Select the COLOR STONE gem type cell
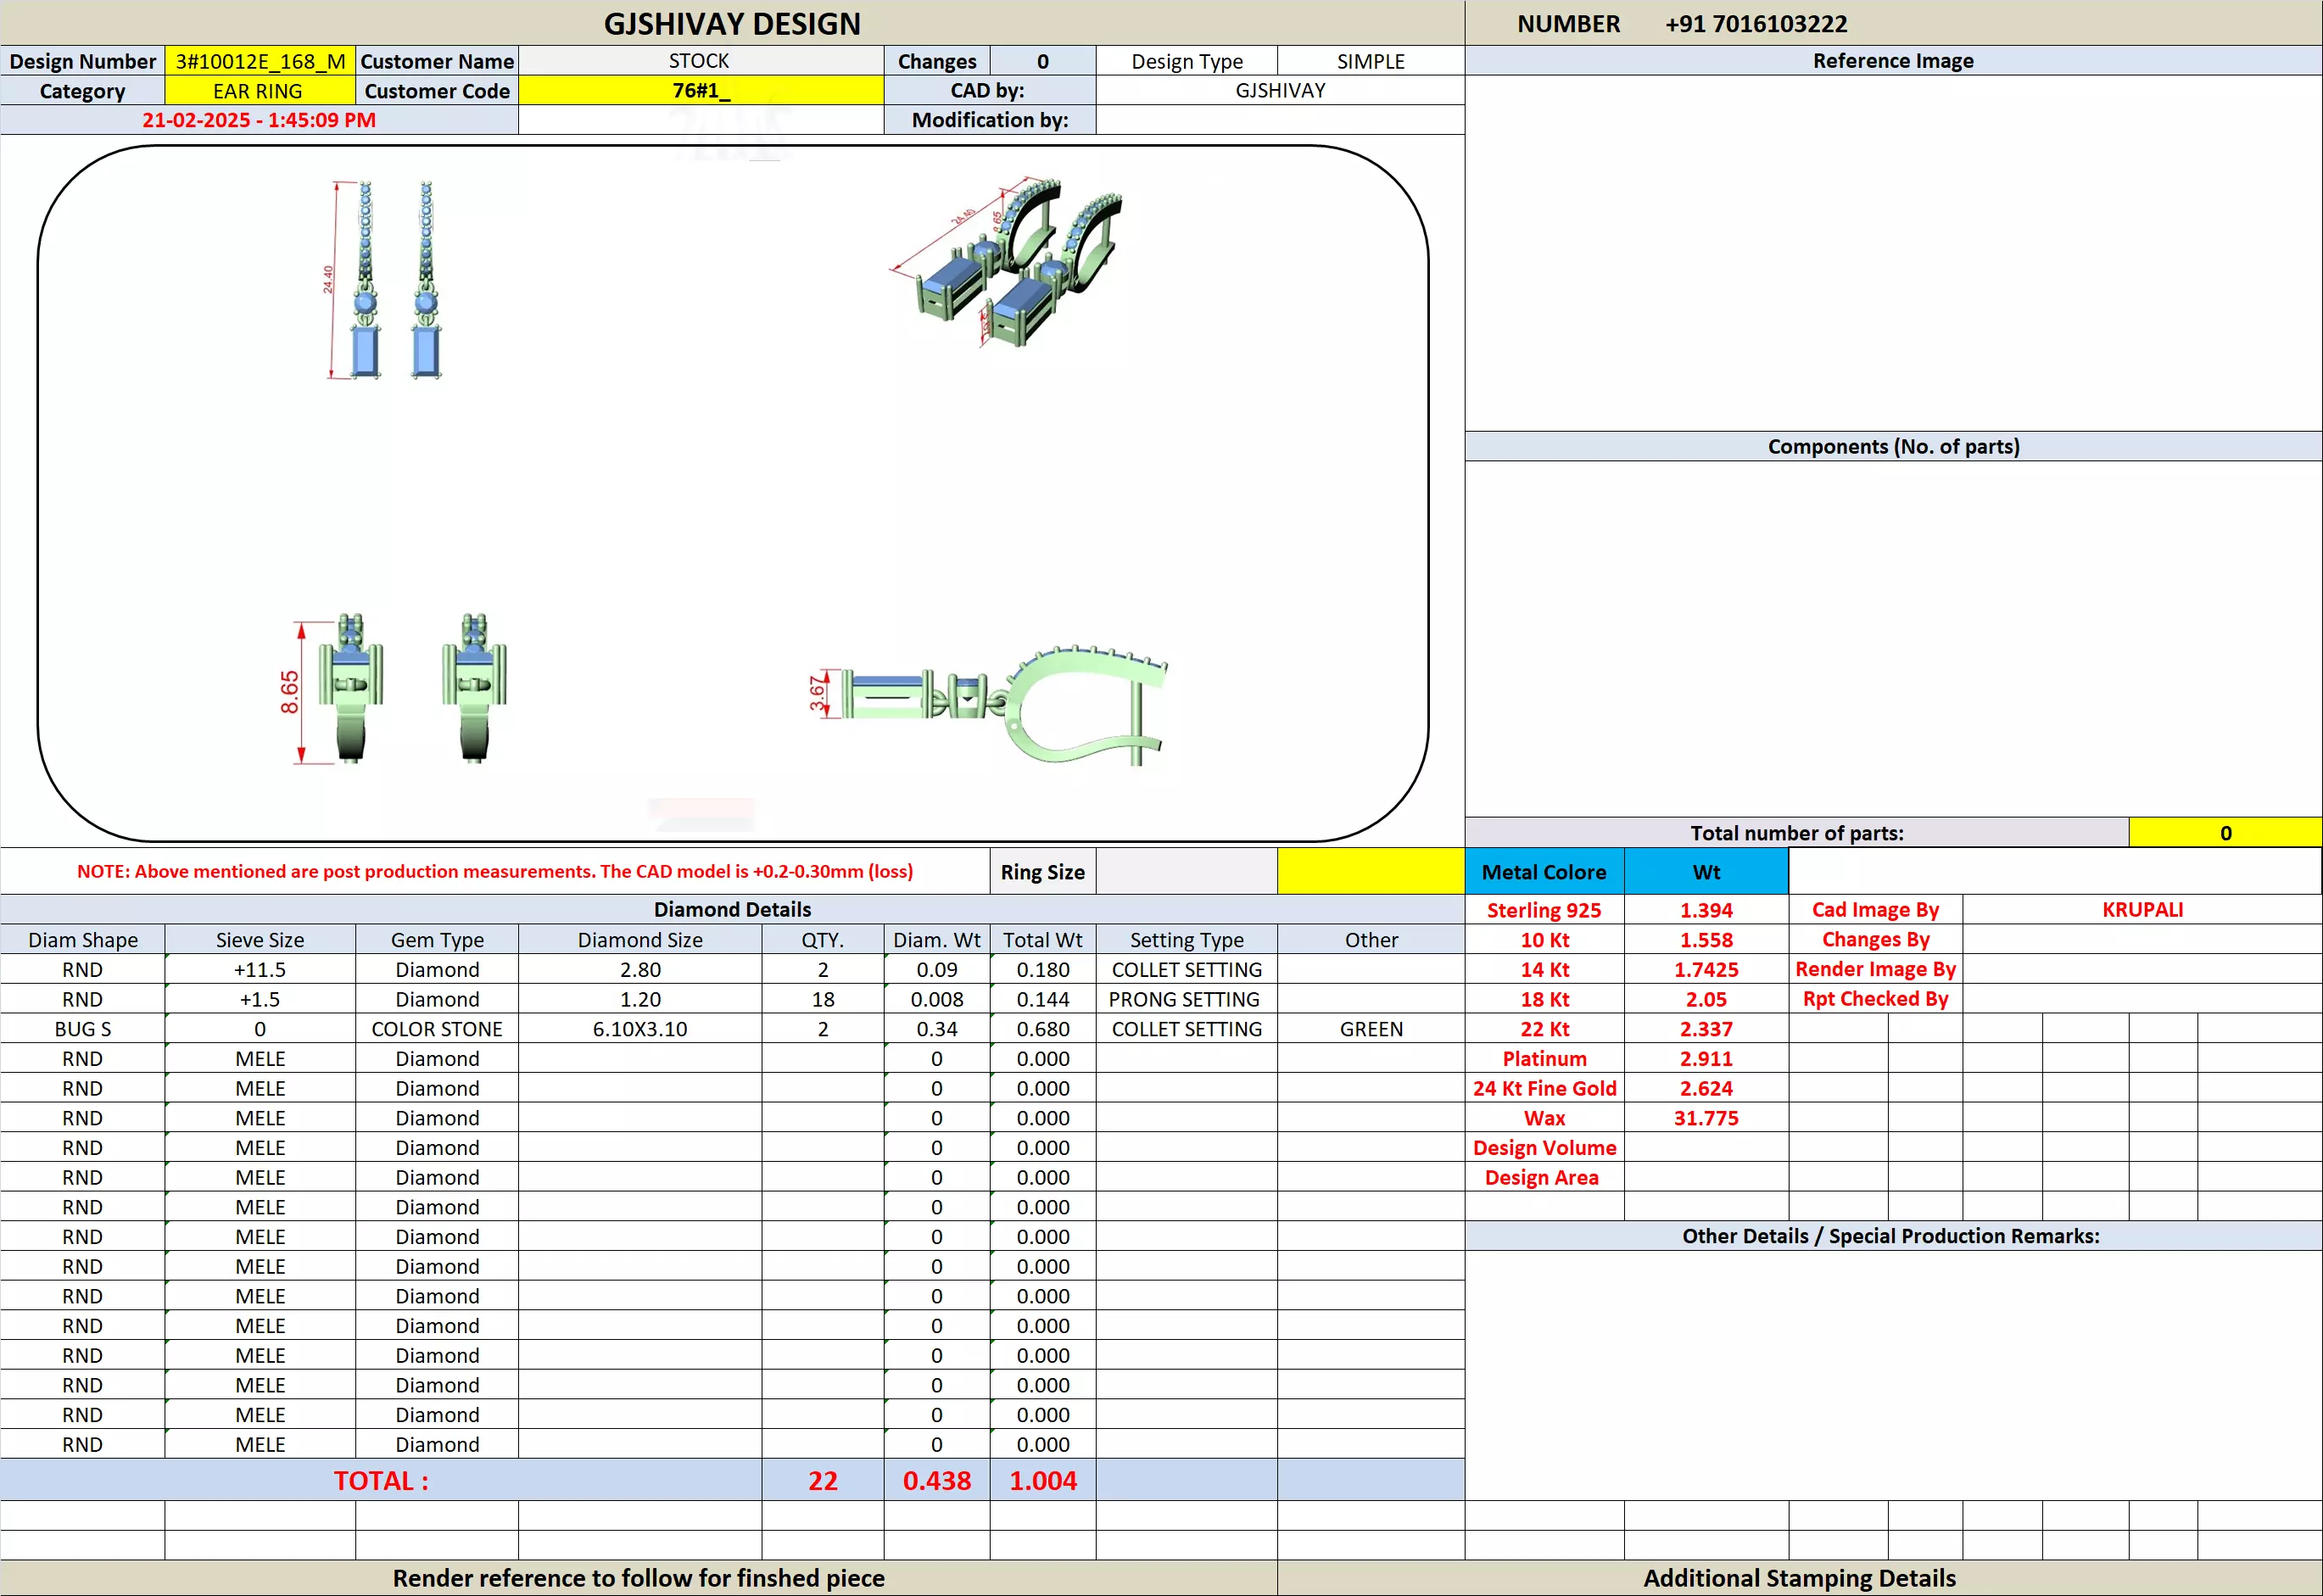Screen dimensions: 2323x1596 (x=437, y=1029)
